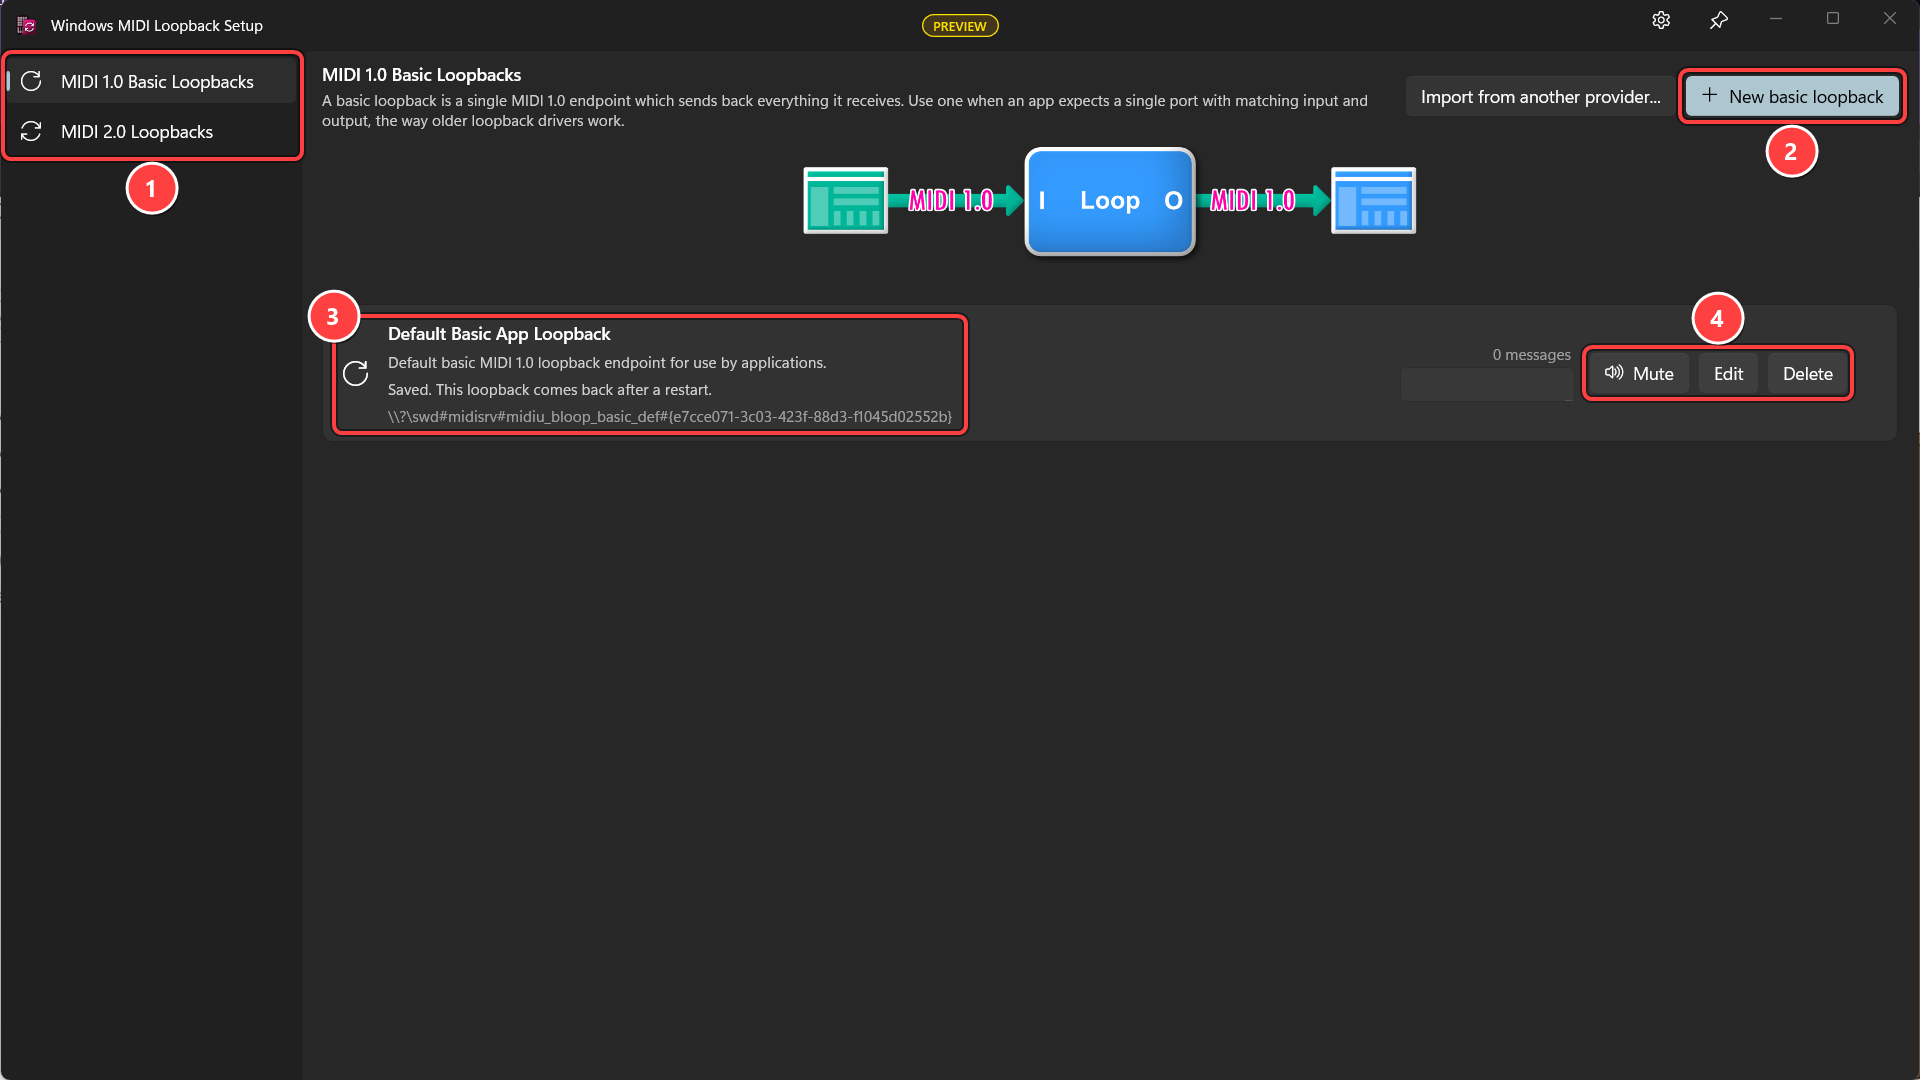The image size is (1920, 1080).
Task: Click the blue Loop box in diagram
Action: point(1110,201)
